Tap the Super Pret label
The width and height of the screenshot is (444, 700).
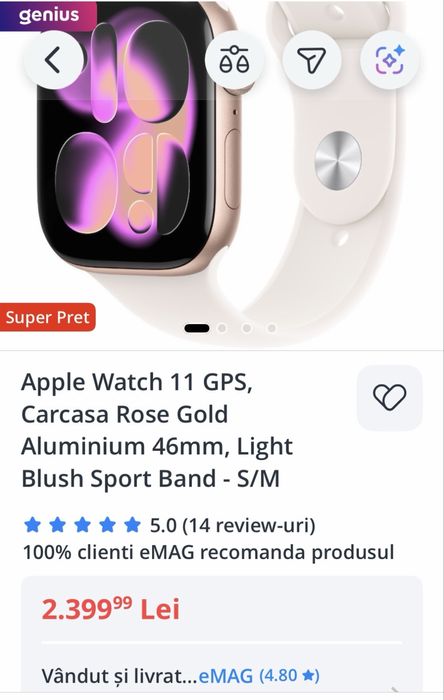pos(48,317)
